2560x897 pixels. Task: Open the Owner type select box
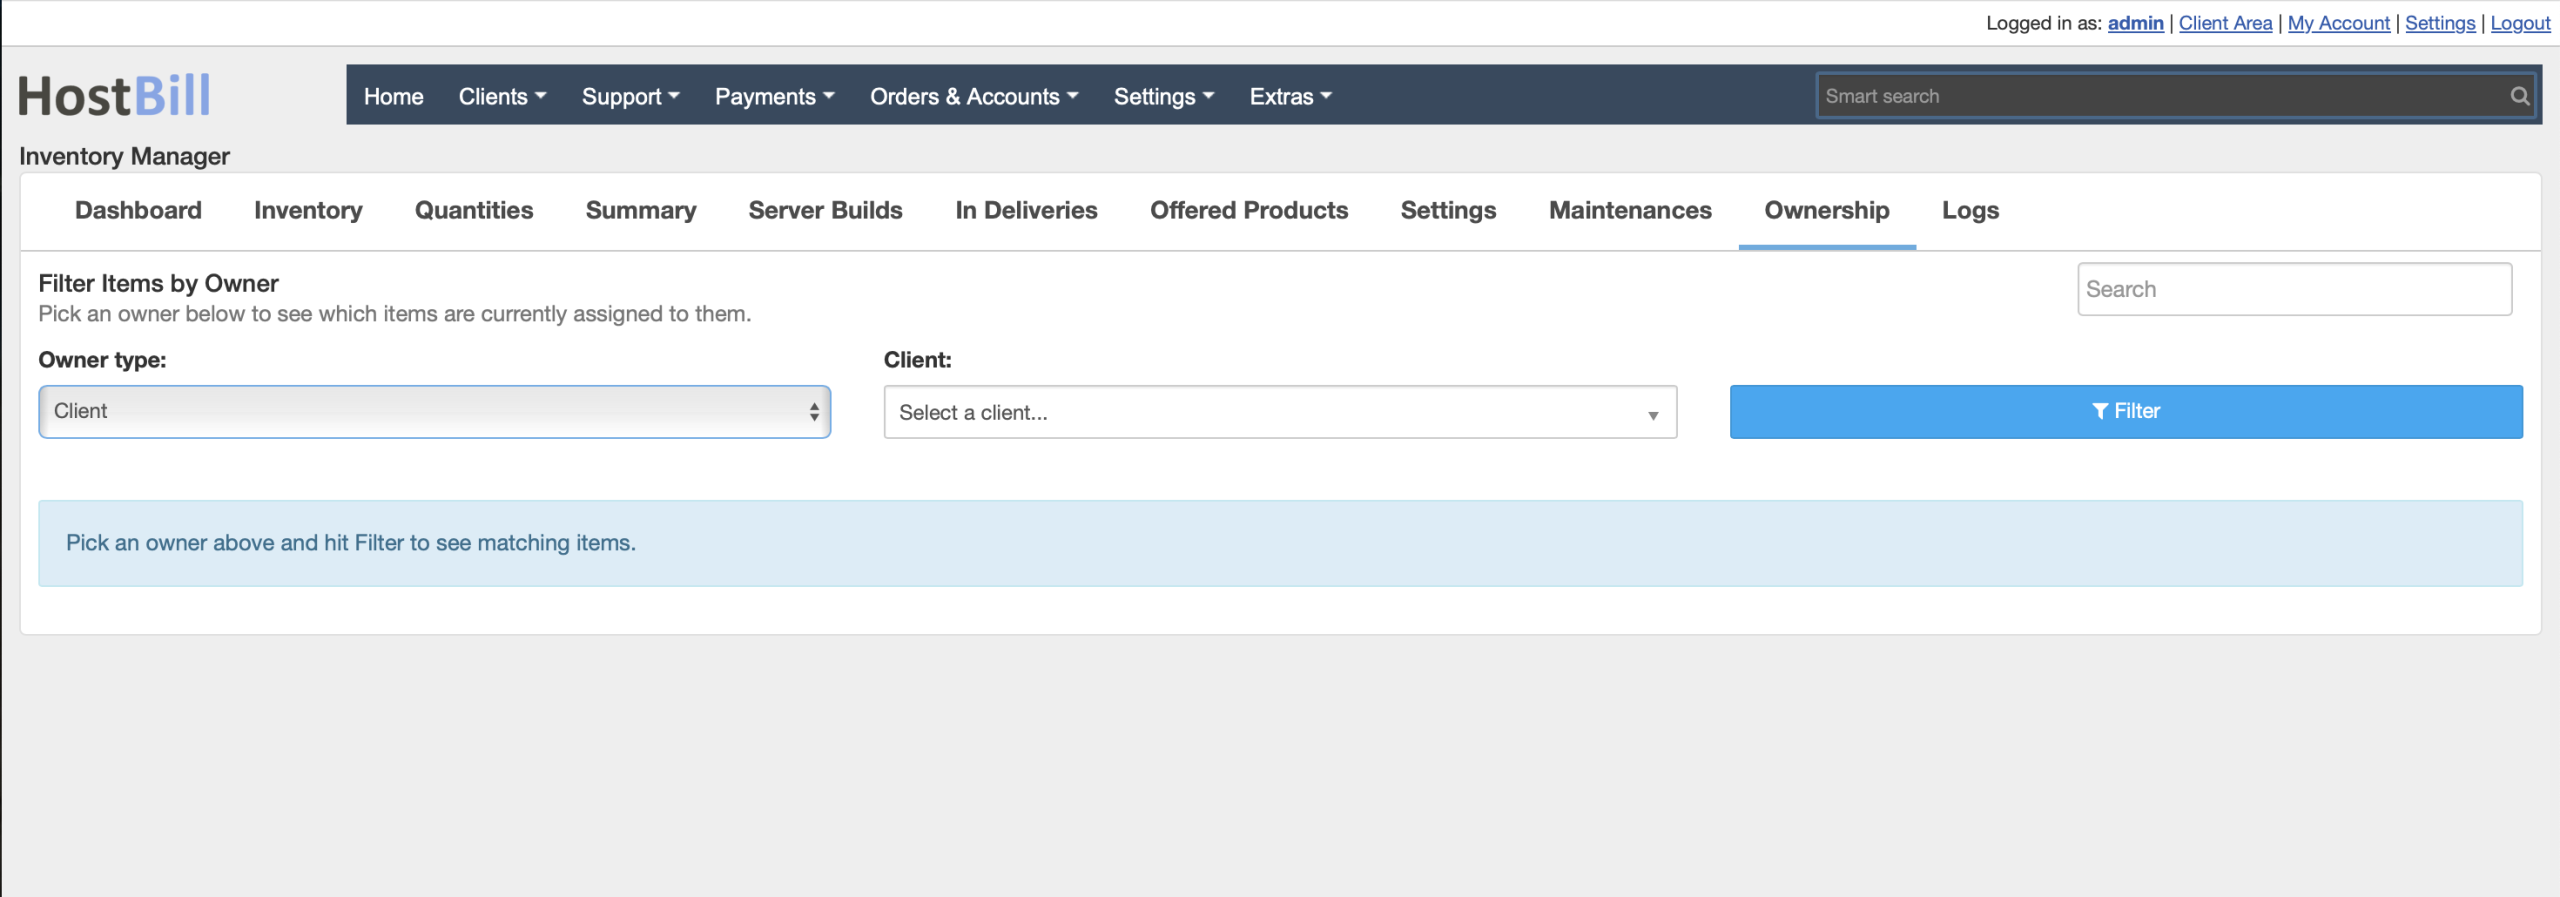[x=435, y=411]
